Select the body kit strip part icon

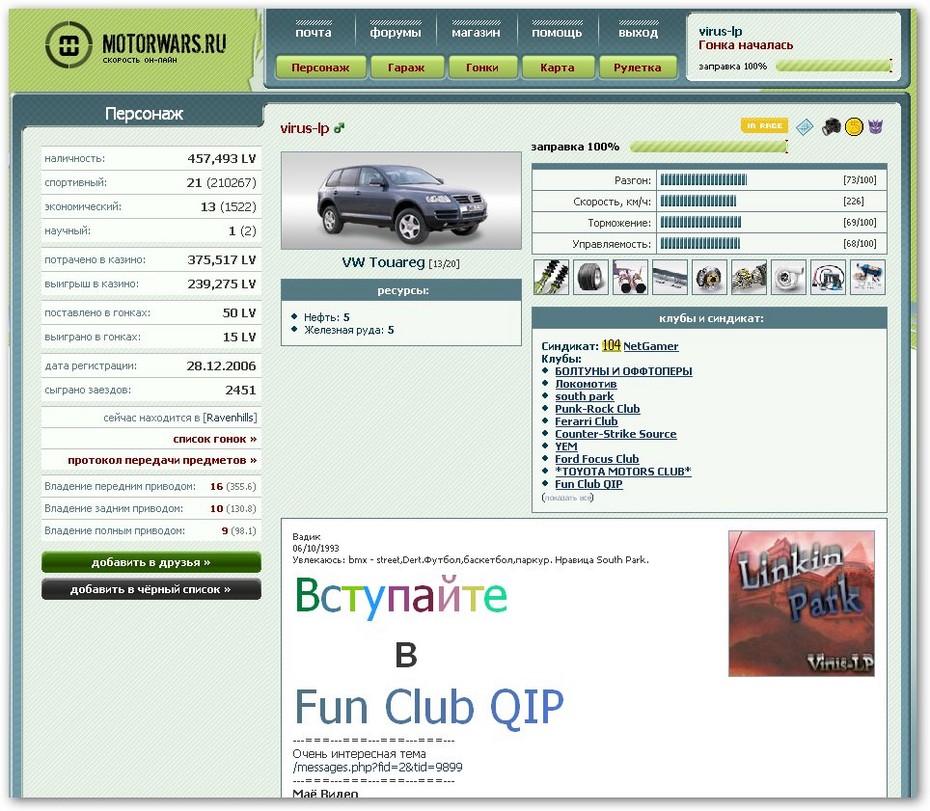point(670,276)
